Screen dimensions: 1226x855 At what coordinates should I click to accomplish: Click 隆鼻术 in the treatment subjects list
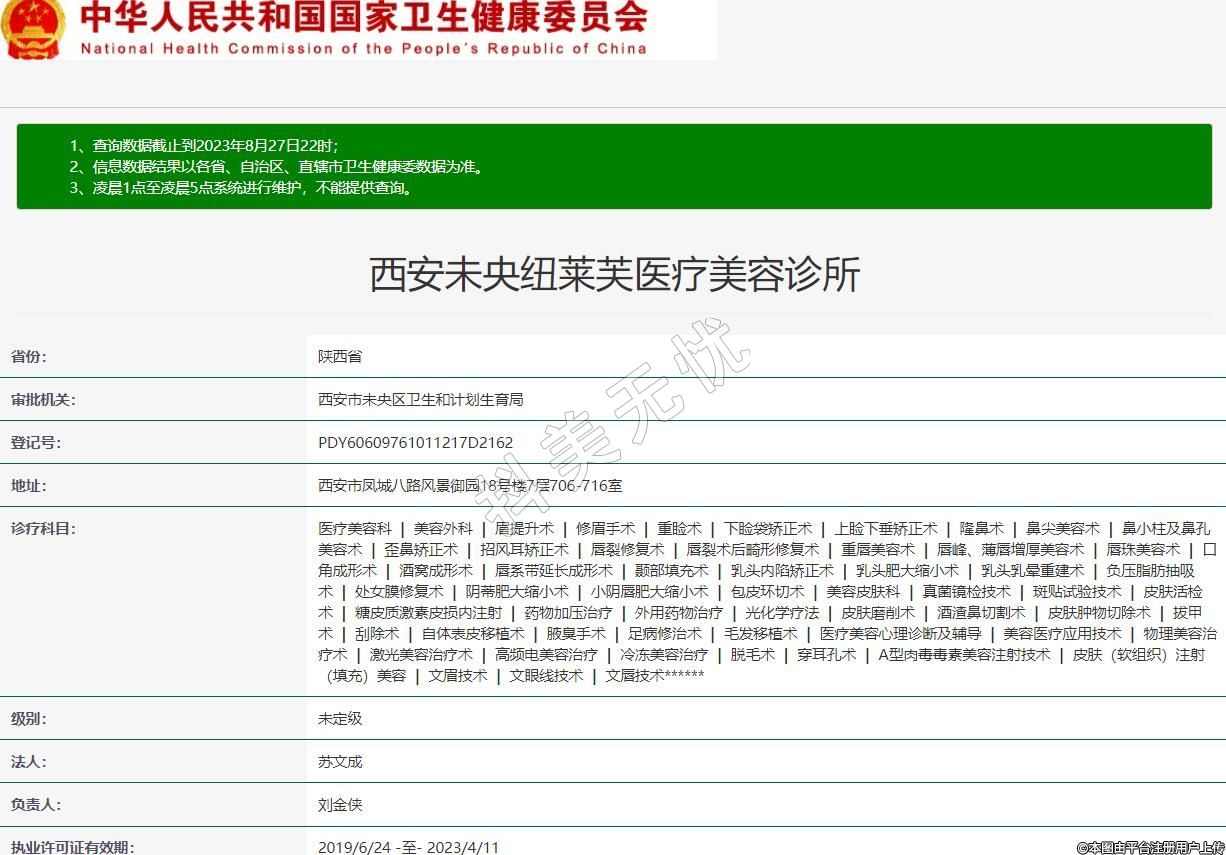[x=982, y=529]
